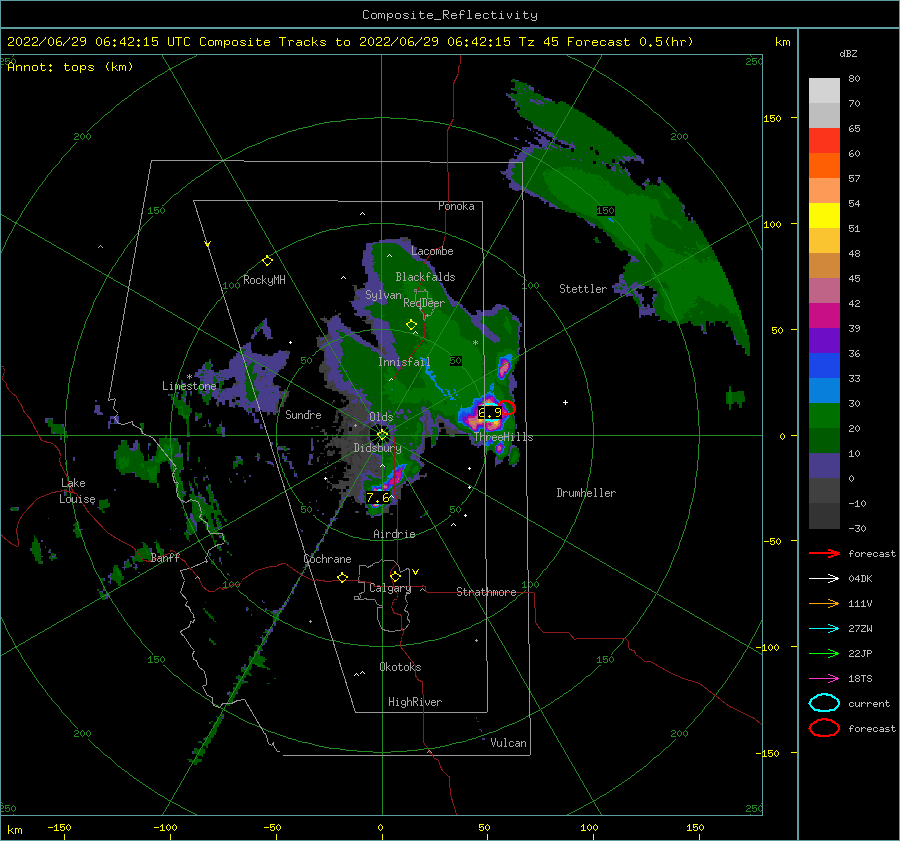Click the 150 range ring label near Stettler
Screen dimensions: 900x841
click(x=606, y=210)
